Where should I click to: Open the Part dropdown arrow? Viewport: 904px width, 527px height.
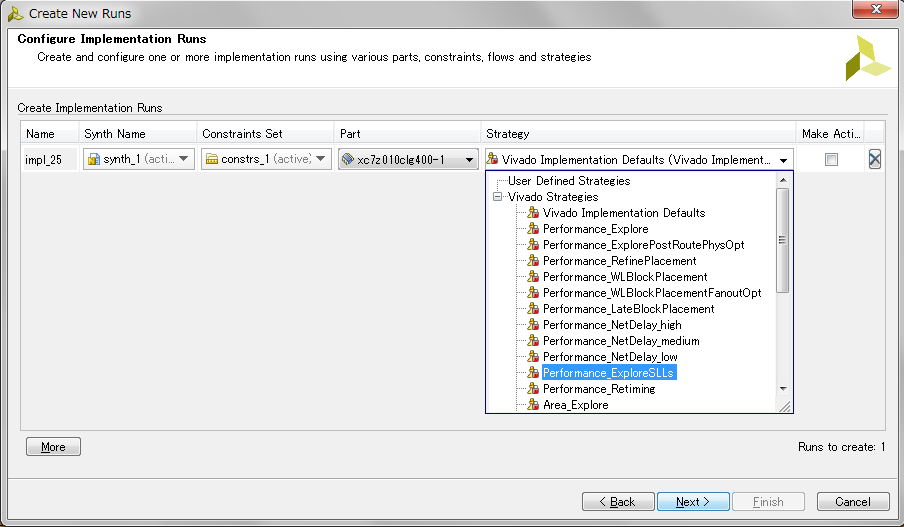(x=469, y=160)
